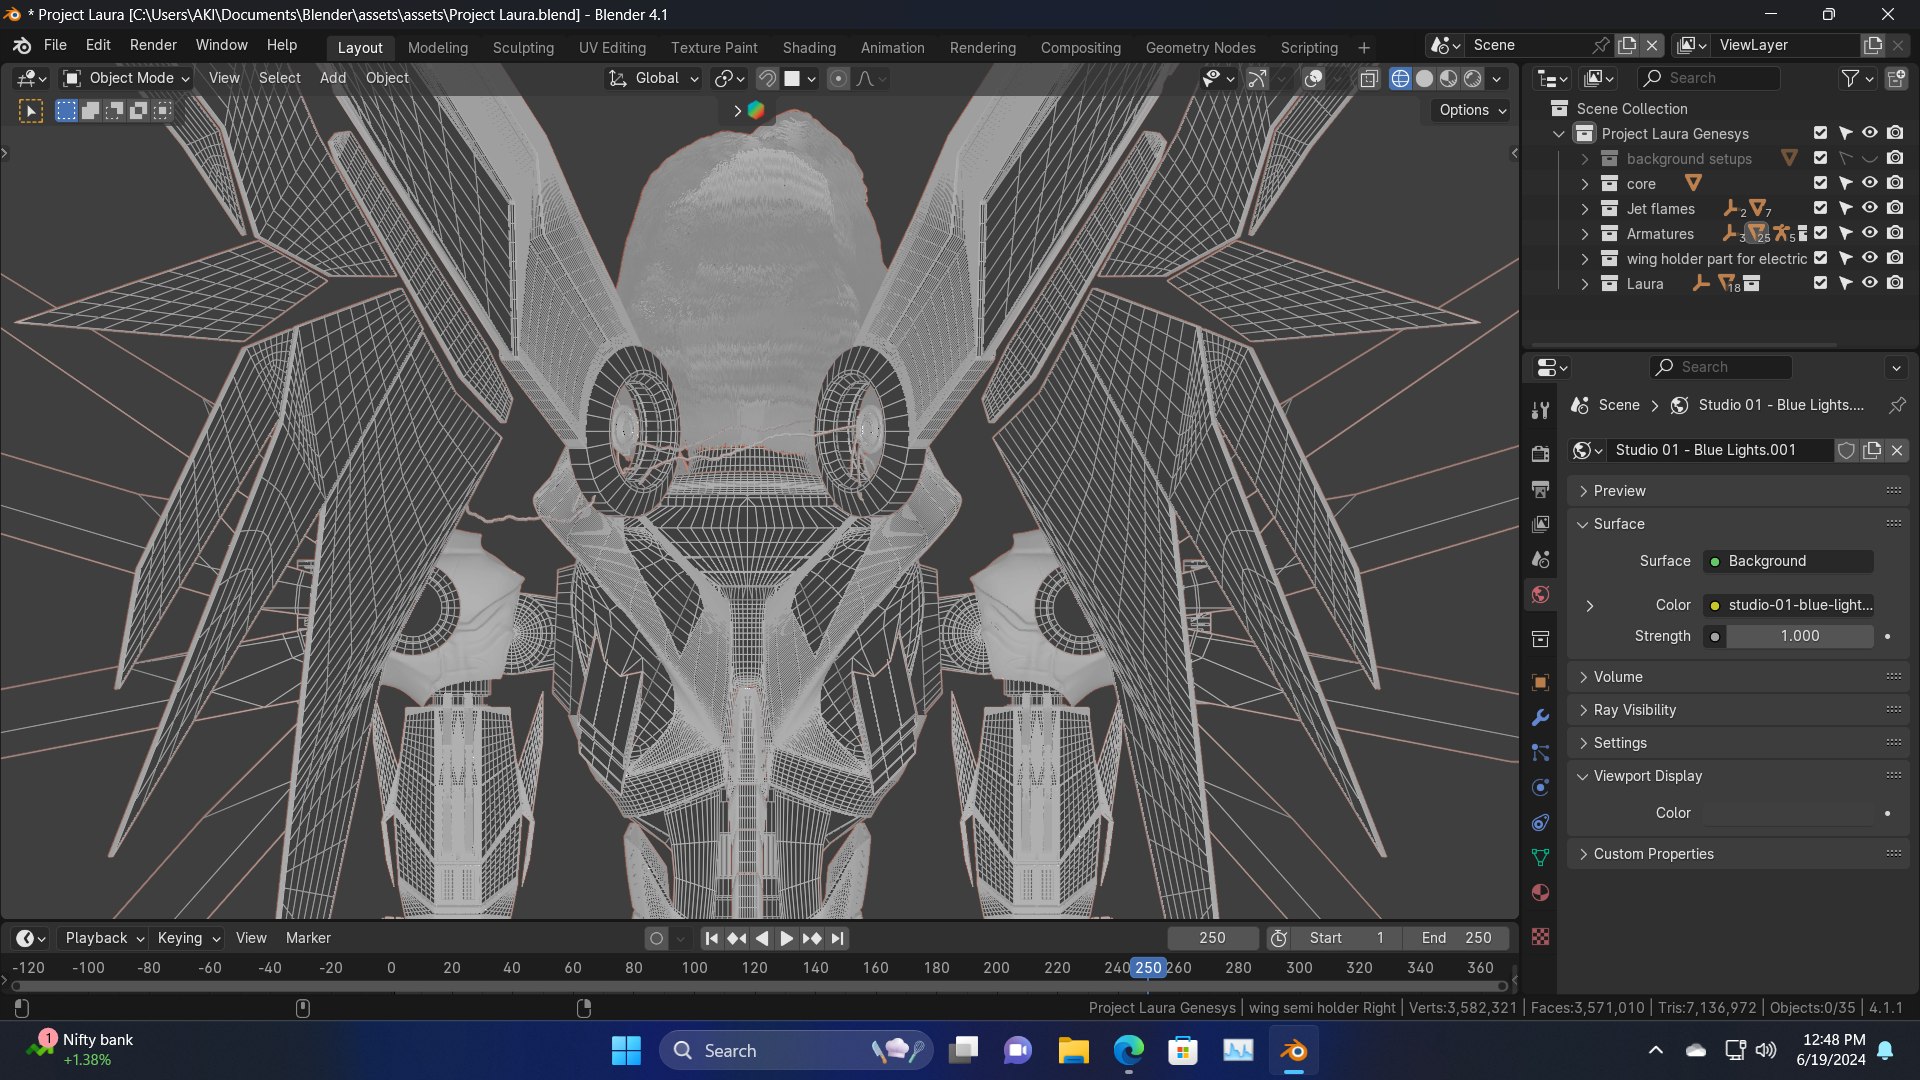This screenshot has height=1080, width=1920.
Task: Open the Object Data green triangle tab
Action: [1540, 857]
